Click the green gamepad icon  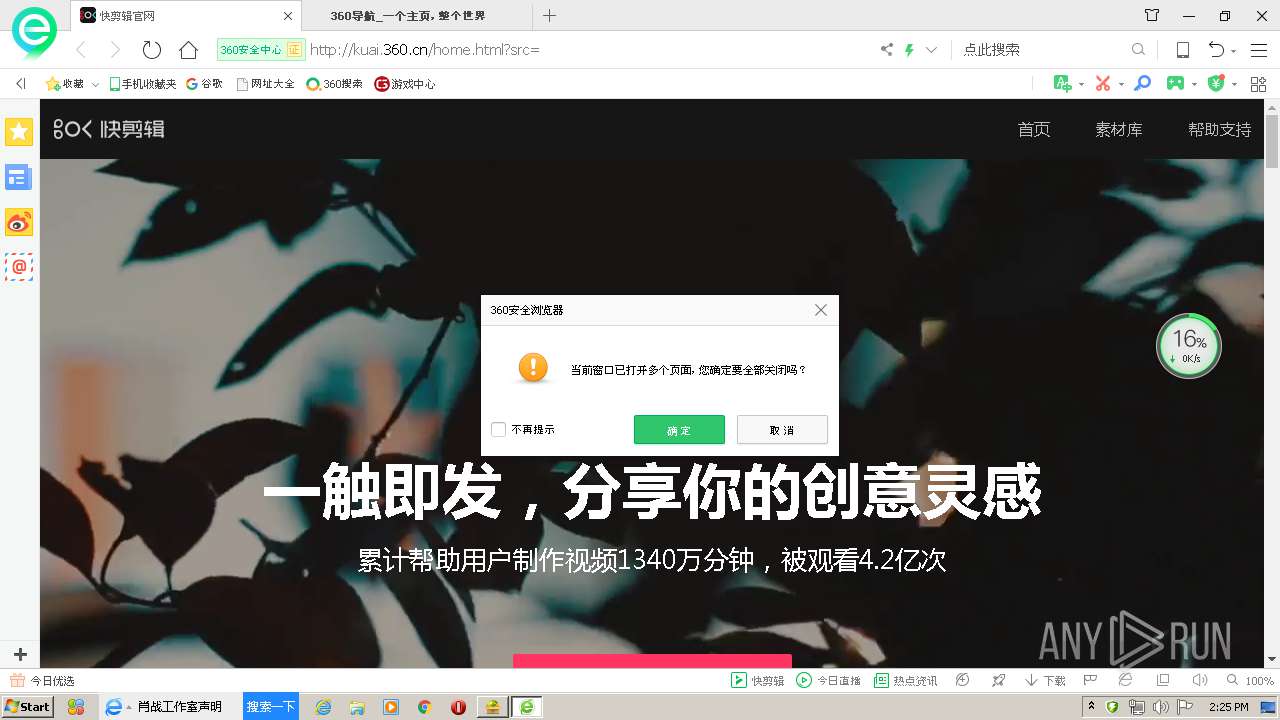click(1176, 83)
